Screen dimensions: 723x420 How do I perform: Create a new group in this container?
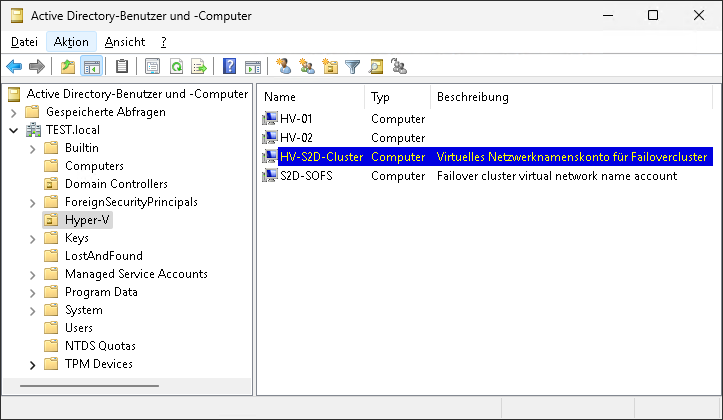coord(307,67)
